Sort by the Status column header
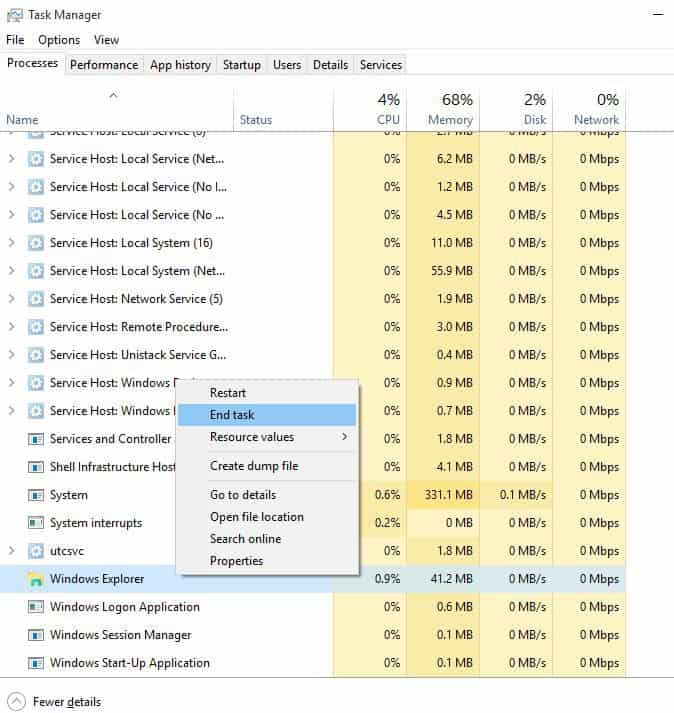 pyautogui.click(x=283, y=110)
